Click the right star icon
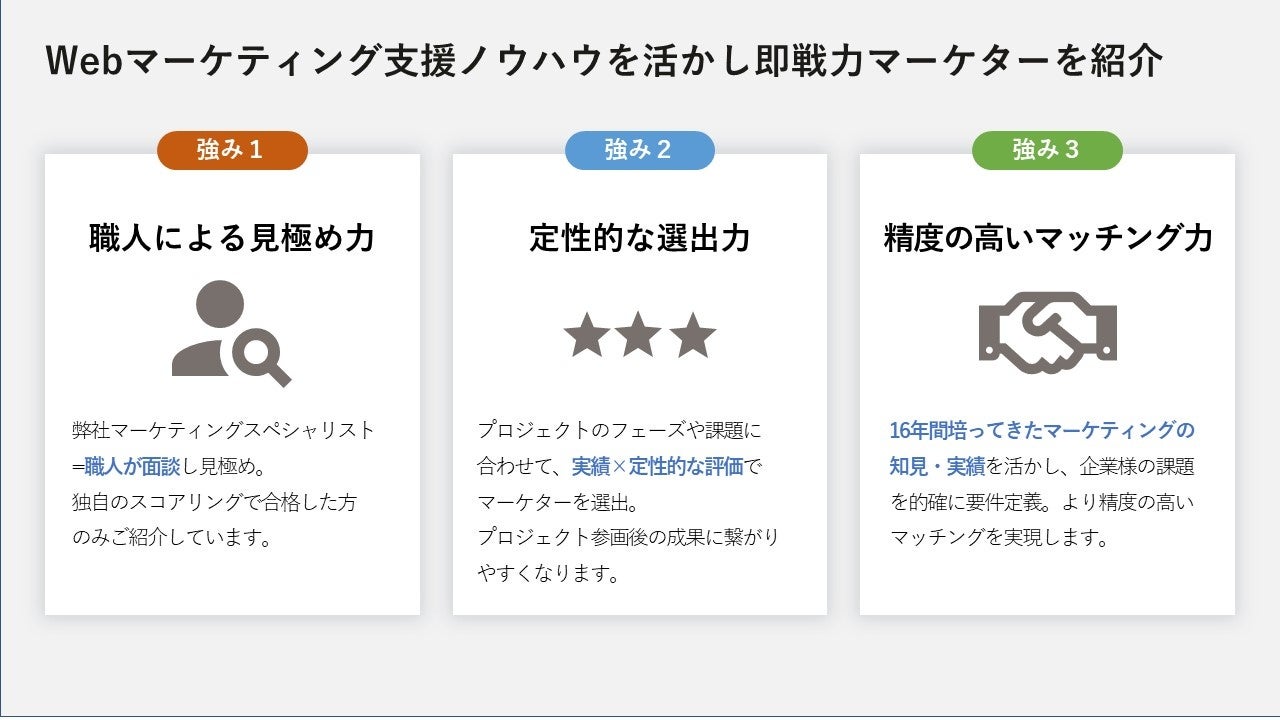Image resolution: width=1280 pixels, height=720 pixels. click(x=693, y=336)
